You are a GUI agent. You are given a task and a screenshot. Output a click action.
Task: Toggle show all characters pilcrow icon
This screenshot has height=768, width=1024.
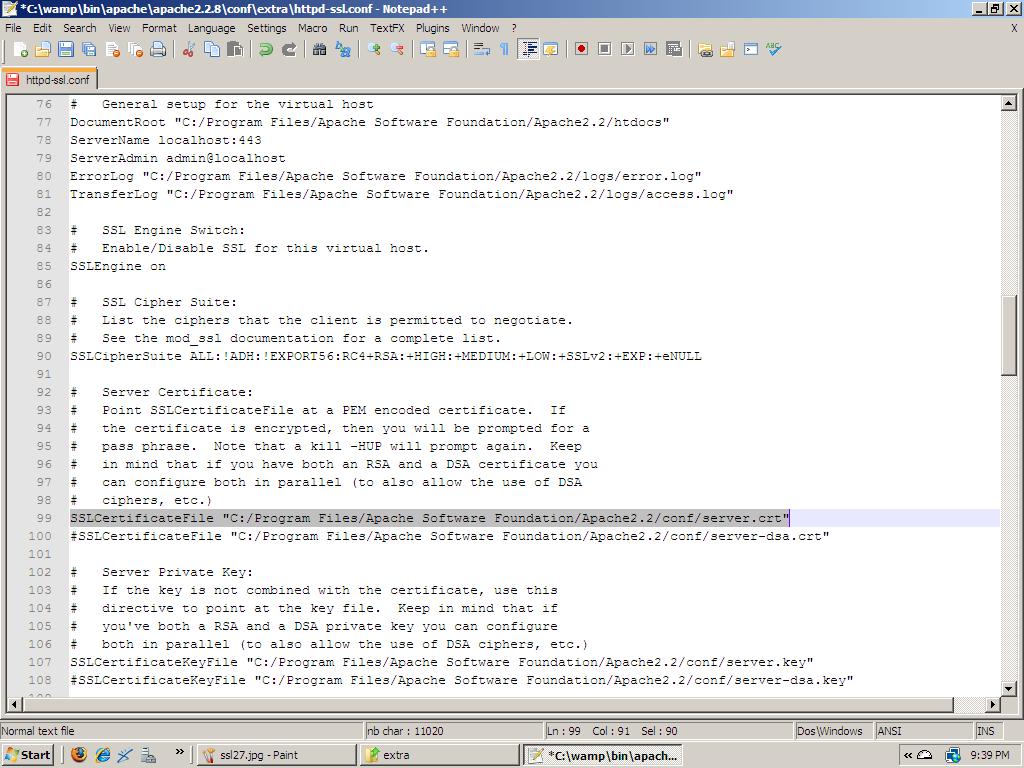point(504,49)
